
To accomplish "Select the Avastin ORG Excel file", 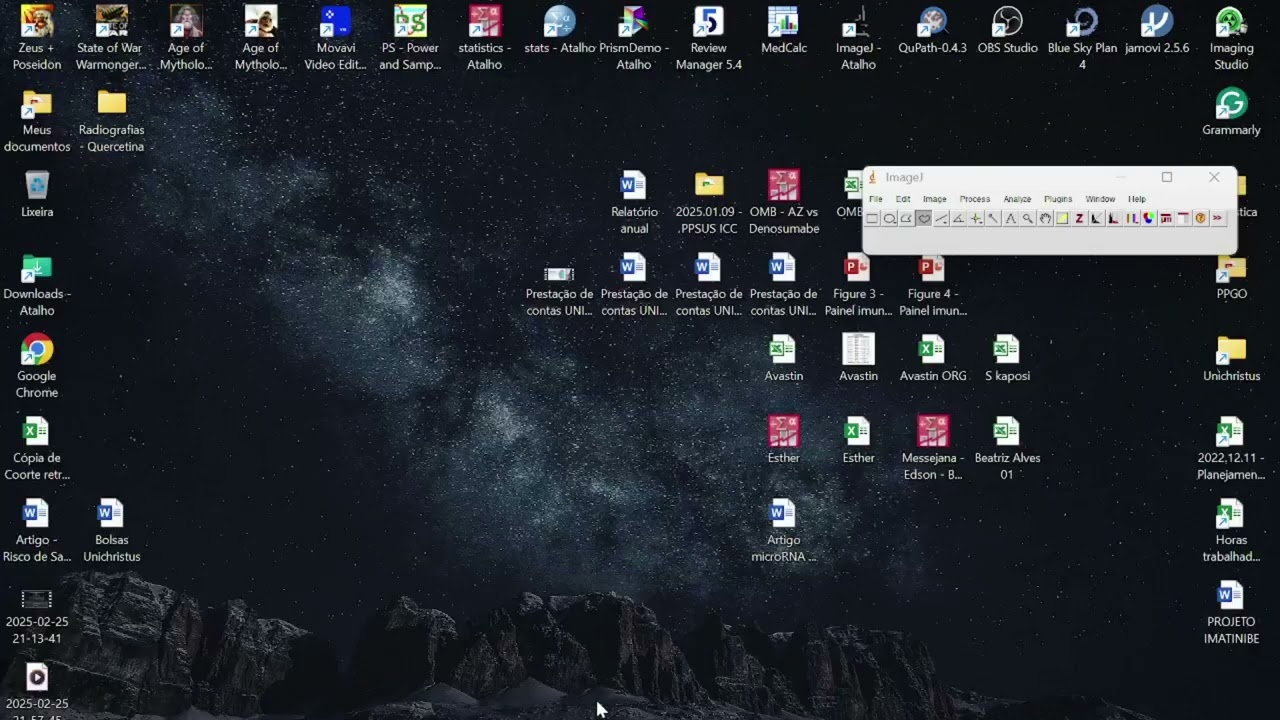I will (933, 358).
